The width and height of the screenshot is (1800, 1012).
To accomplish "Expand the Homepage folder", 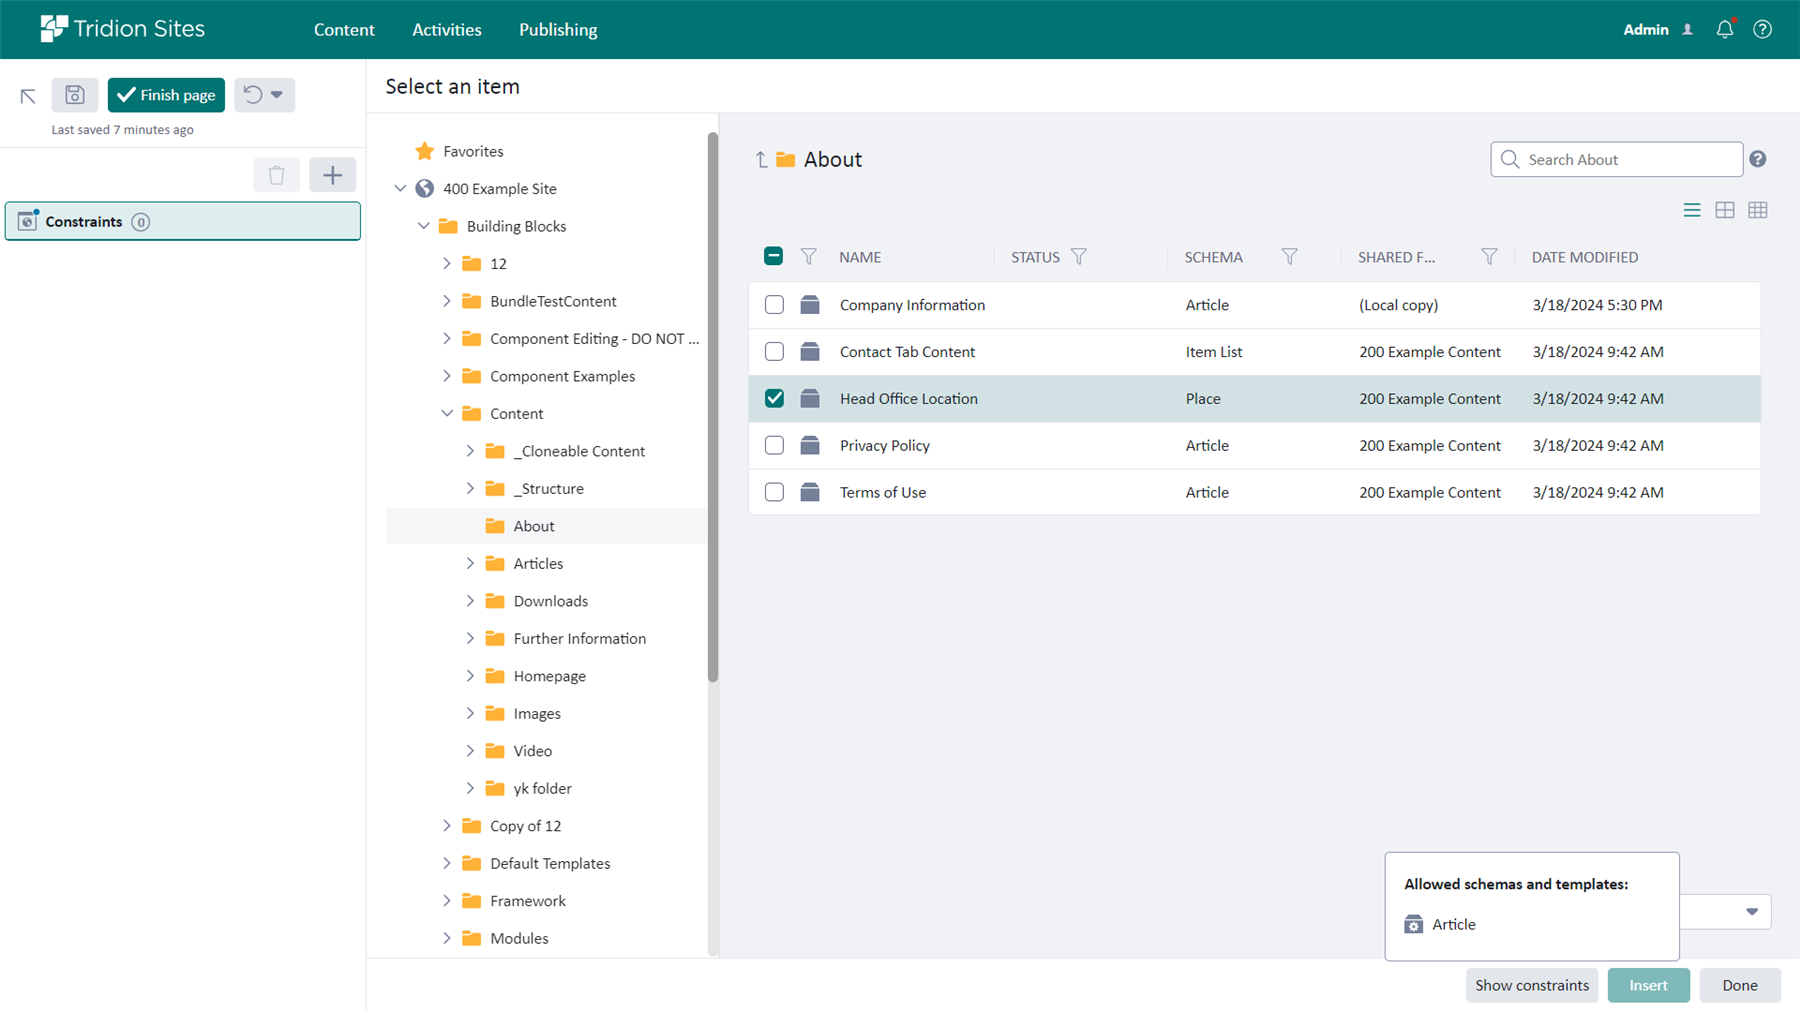I will point(470,676).
